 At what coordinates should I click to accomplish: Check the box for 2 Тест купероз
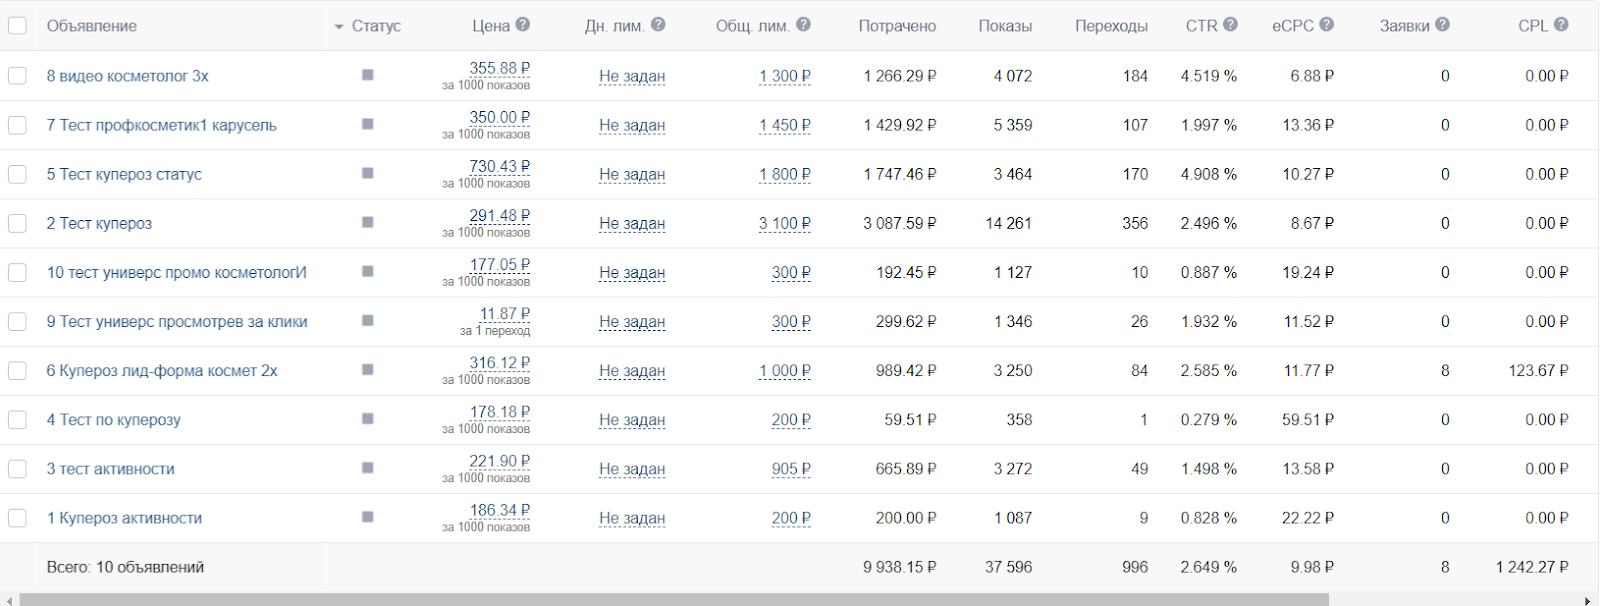(x=17, y=223)
